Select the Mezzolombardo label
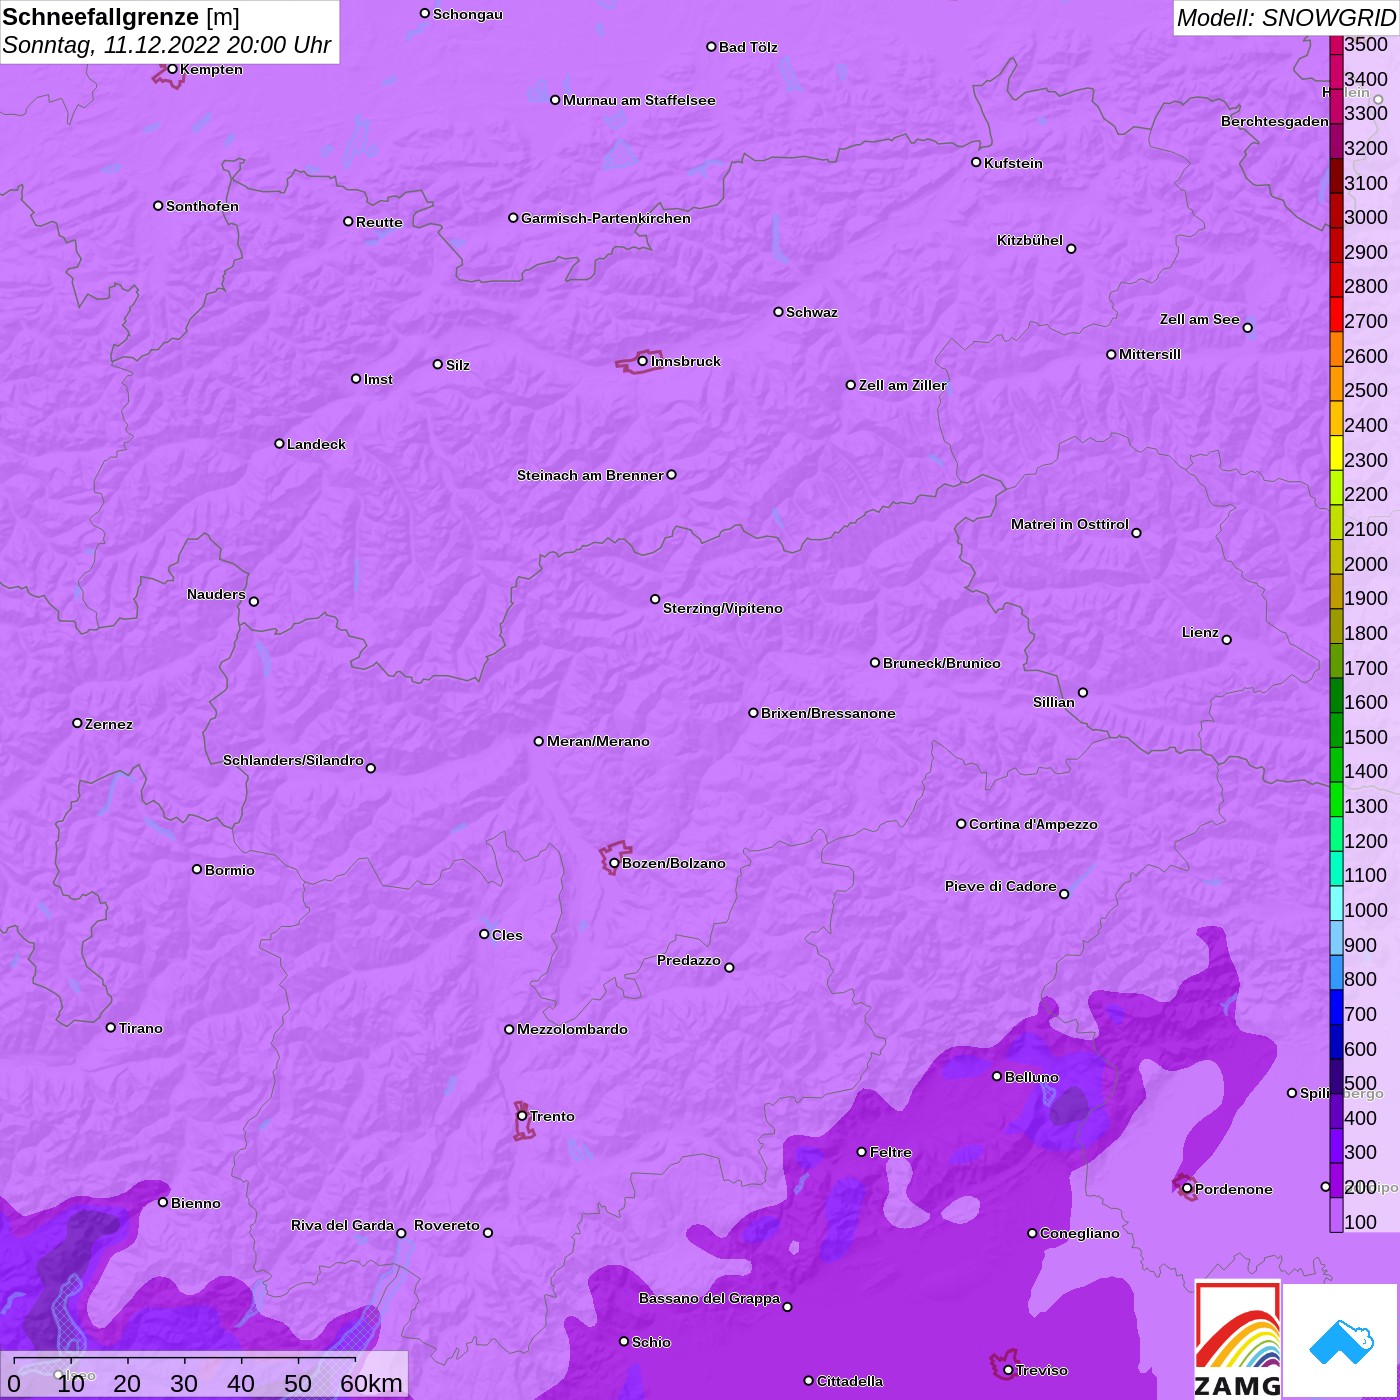Image resolution: width=1400 pixels, height=1400 pixels. pos(572,1029)
